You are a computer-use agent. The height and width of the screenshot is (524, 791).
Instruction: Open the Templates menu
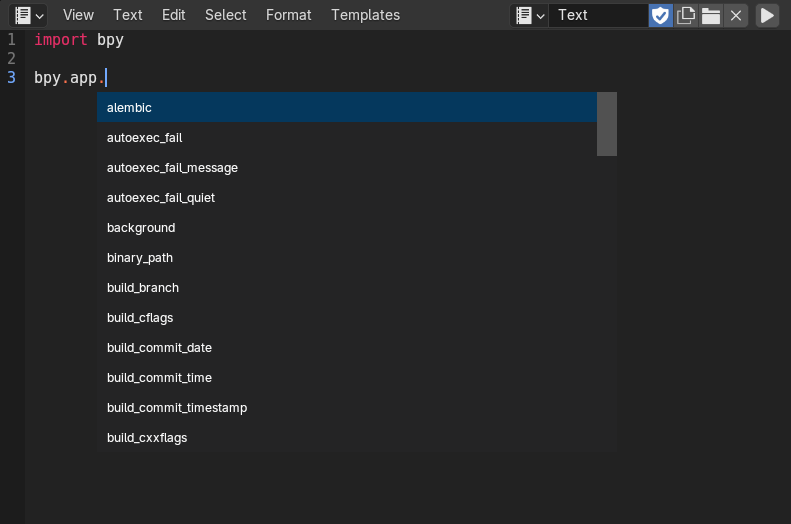pyautogui.click(x=365, y=15)
